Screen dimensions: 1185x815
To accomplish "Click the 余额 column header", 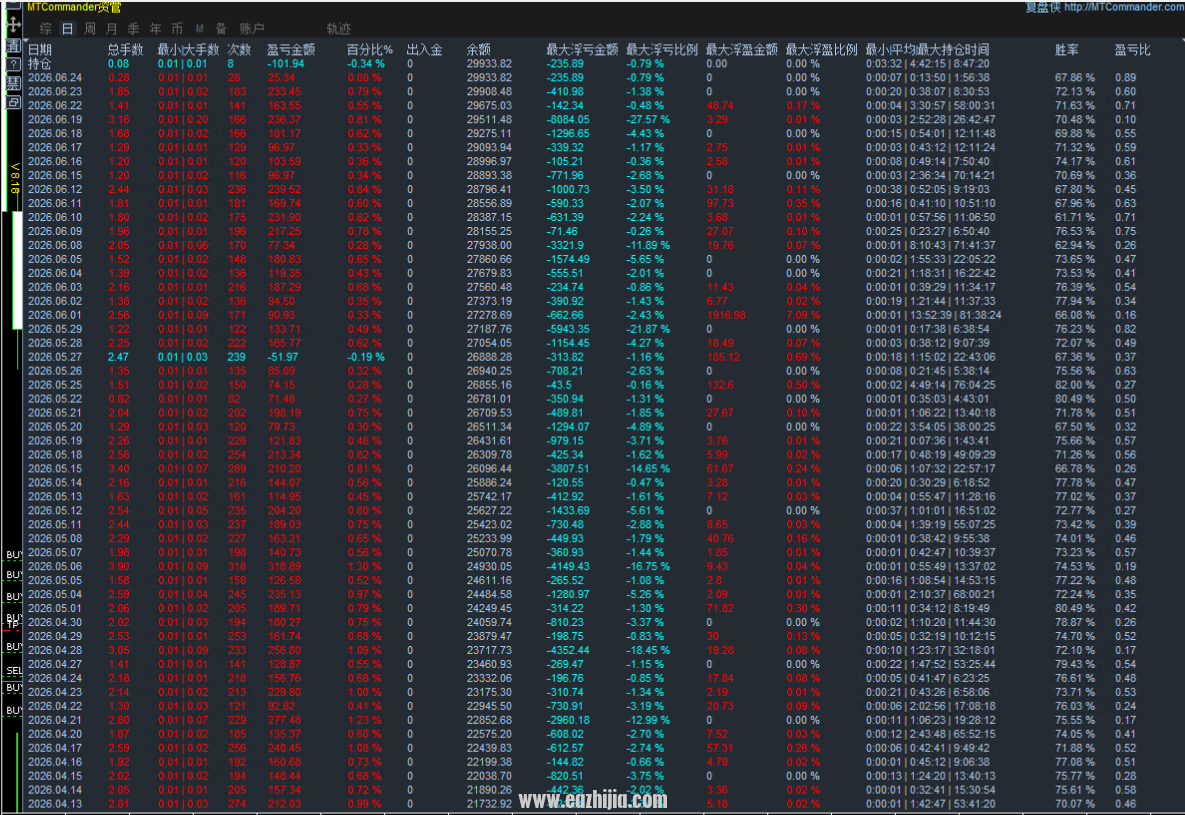I will pyautogui.click(x=478, y=50).
